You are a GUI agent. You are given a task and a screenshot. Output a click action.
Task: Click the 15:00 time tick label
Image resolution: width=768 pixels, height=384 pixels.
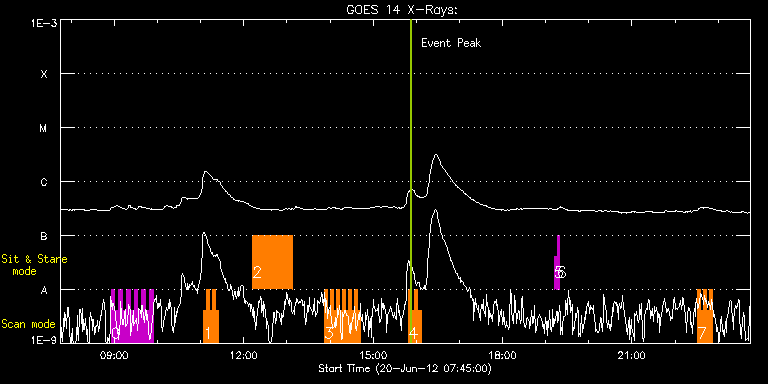[373, 355]
